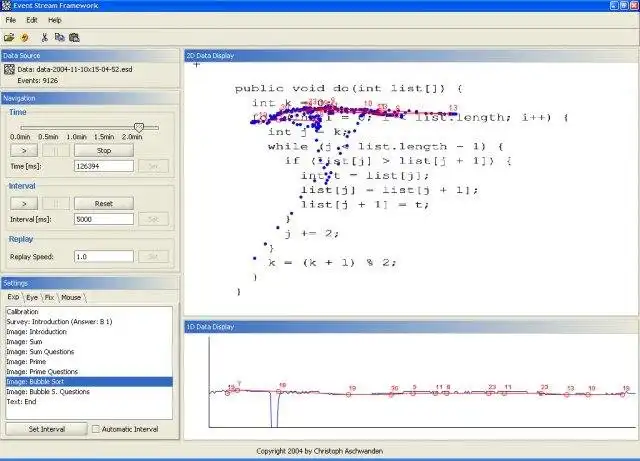Switch to the Fix settings tab

(49, 297)
